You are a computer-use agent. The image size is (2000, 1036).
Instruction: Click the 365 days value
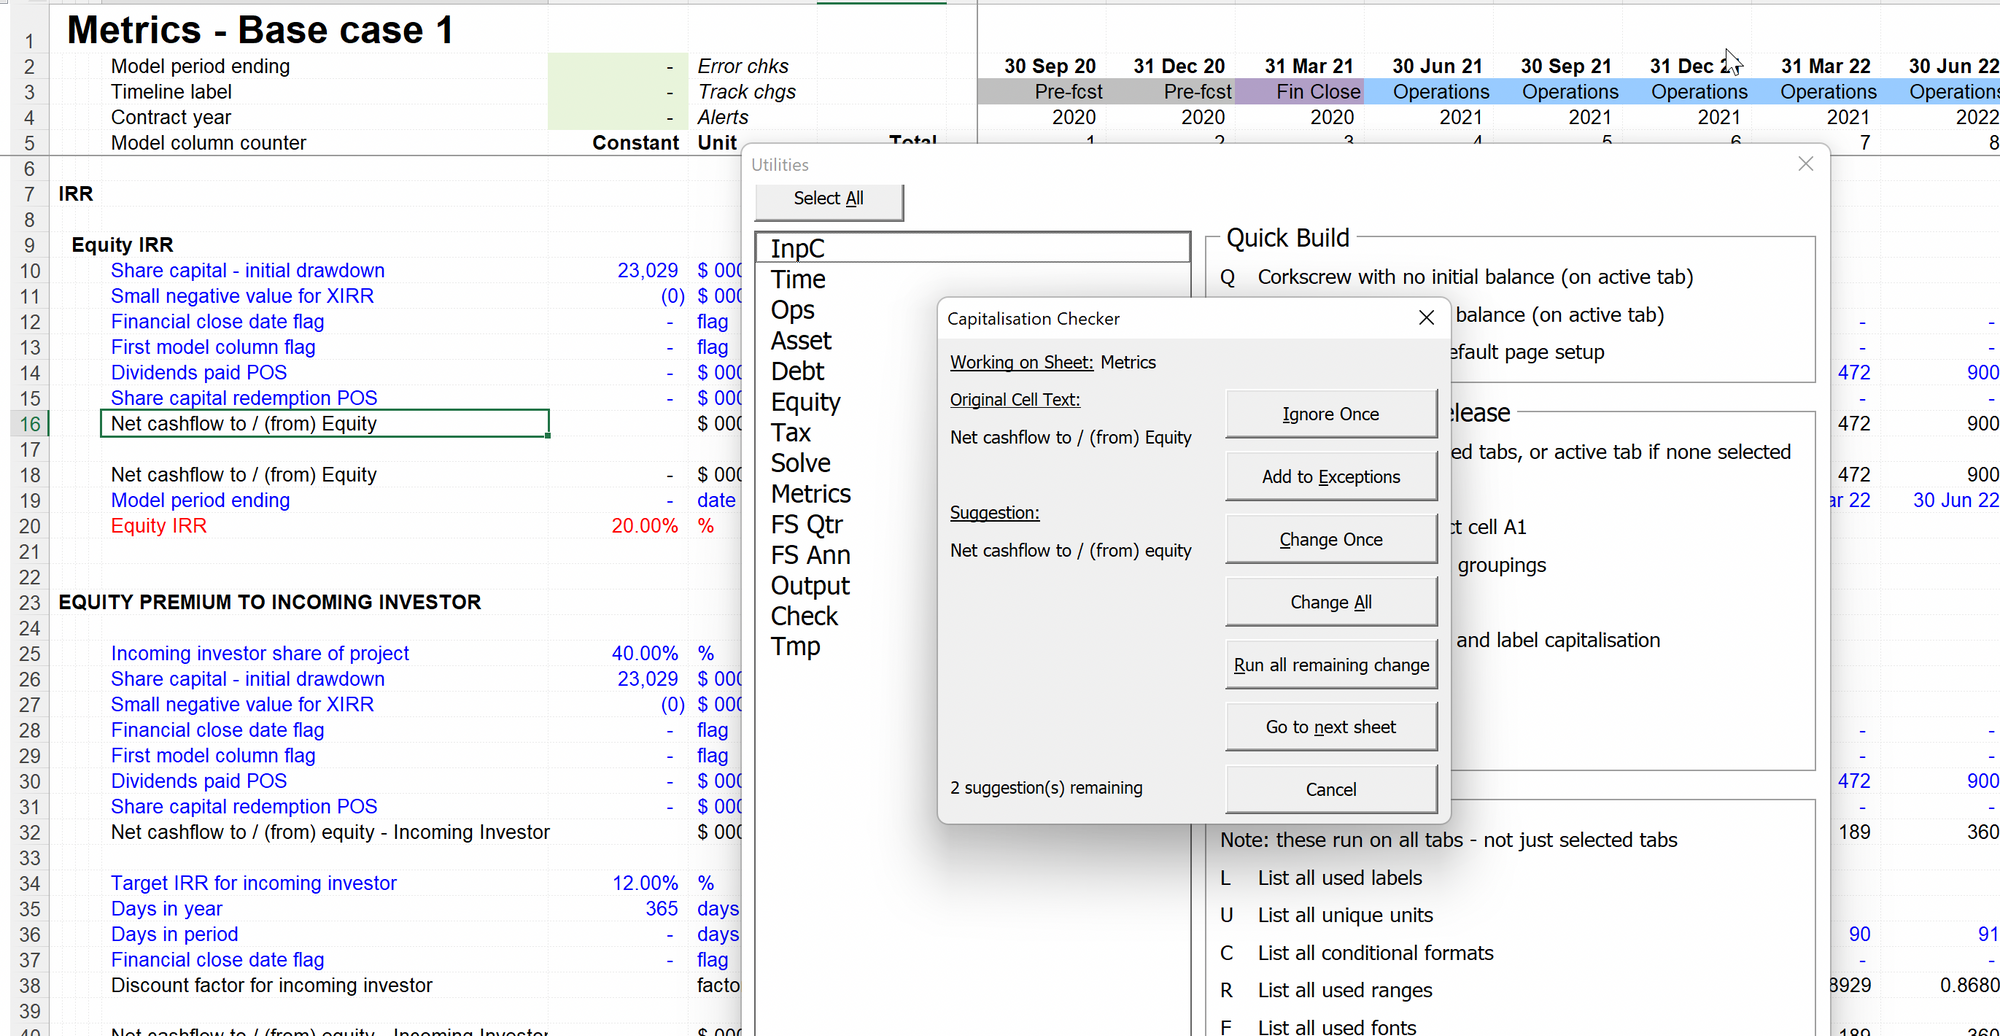pyautogui.click(x=661, y=909)
